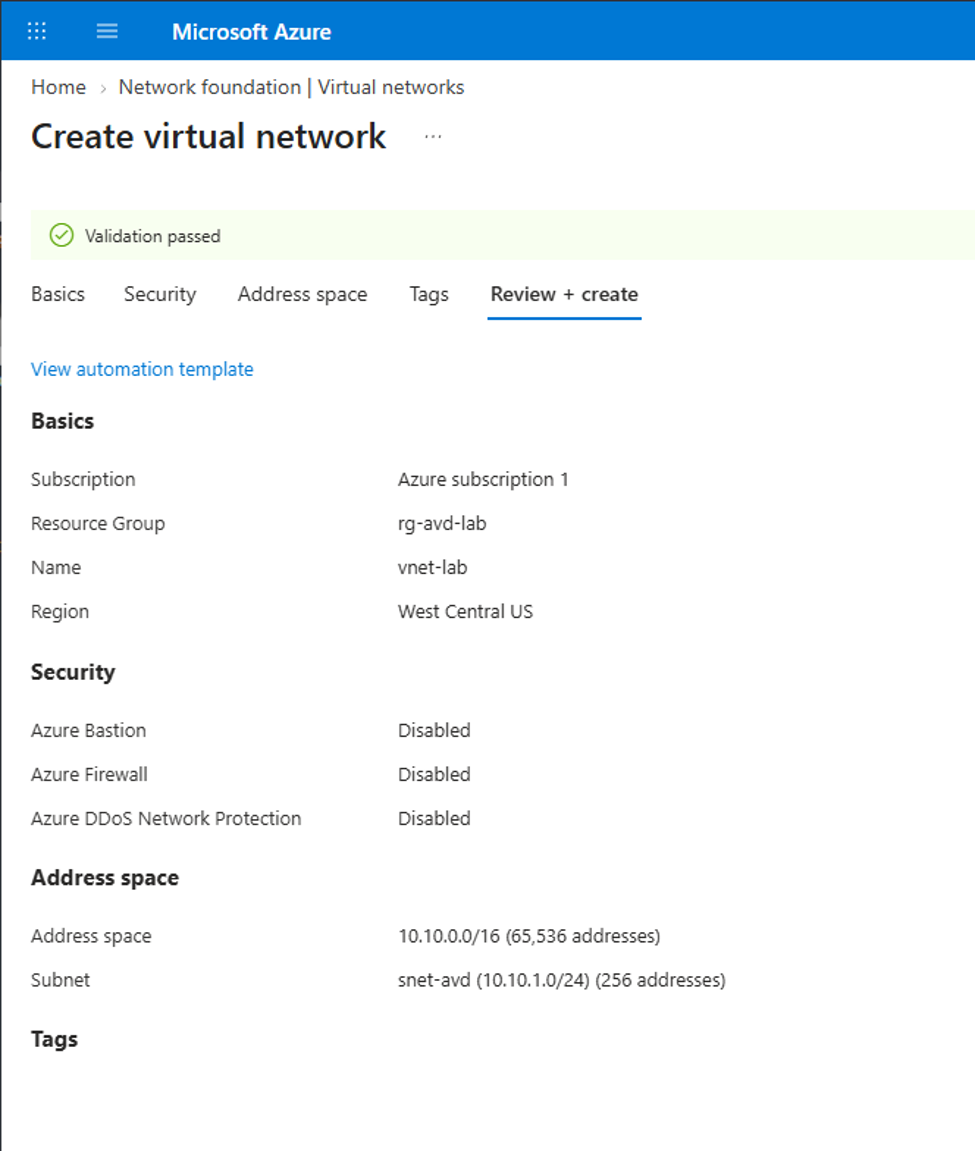The height and width of the screenshot is (1151, 975).
Task: Click the Security section heading
Action: point(73,672)
